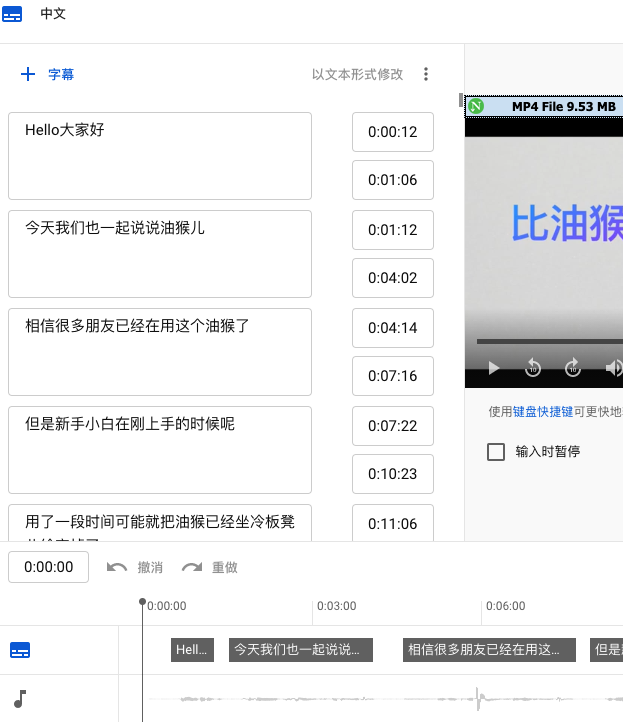
Task: Click the plus icon to add subtitle
Action: pos(28,74)
